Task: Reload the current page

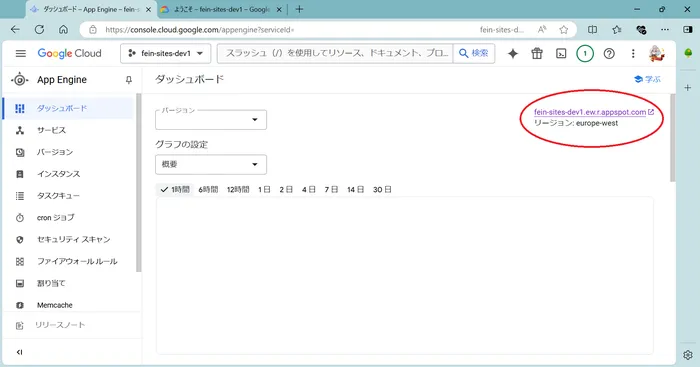Action: [x=39, y=29]
